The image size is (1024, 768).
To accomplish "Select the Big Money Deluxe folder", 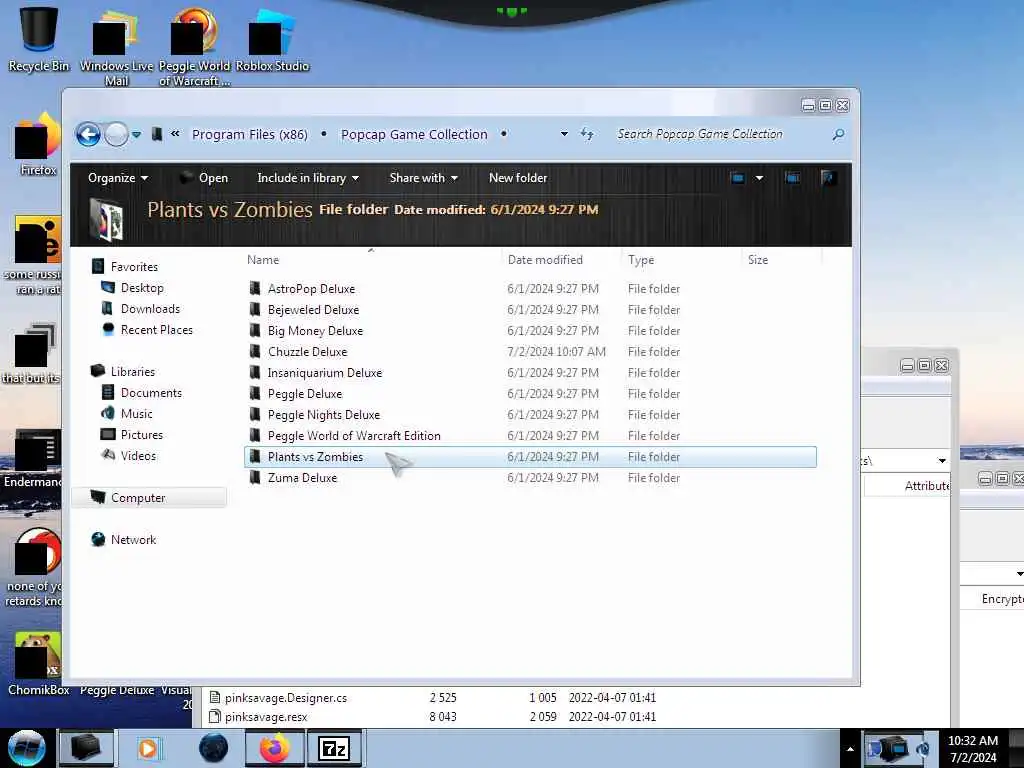I will 315,330.
